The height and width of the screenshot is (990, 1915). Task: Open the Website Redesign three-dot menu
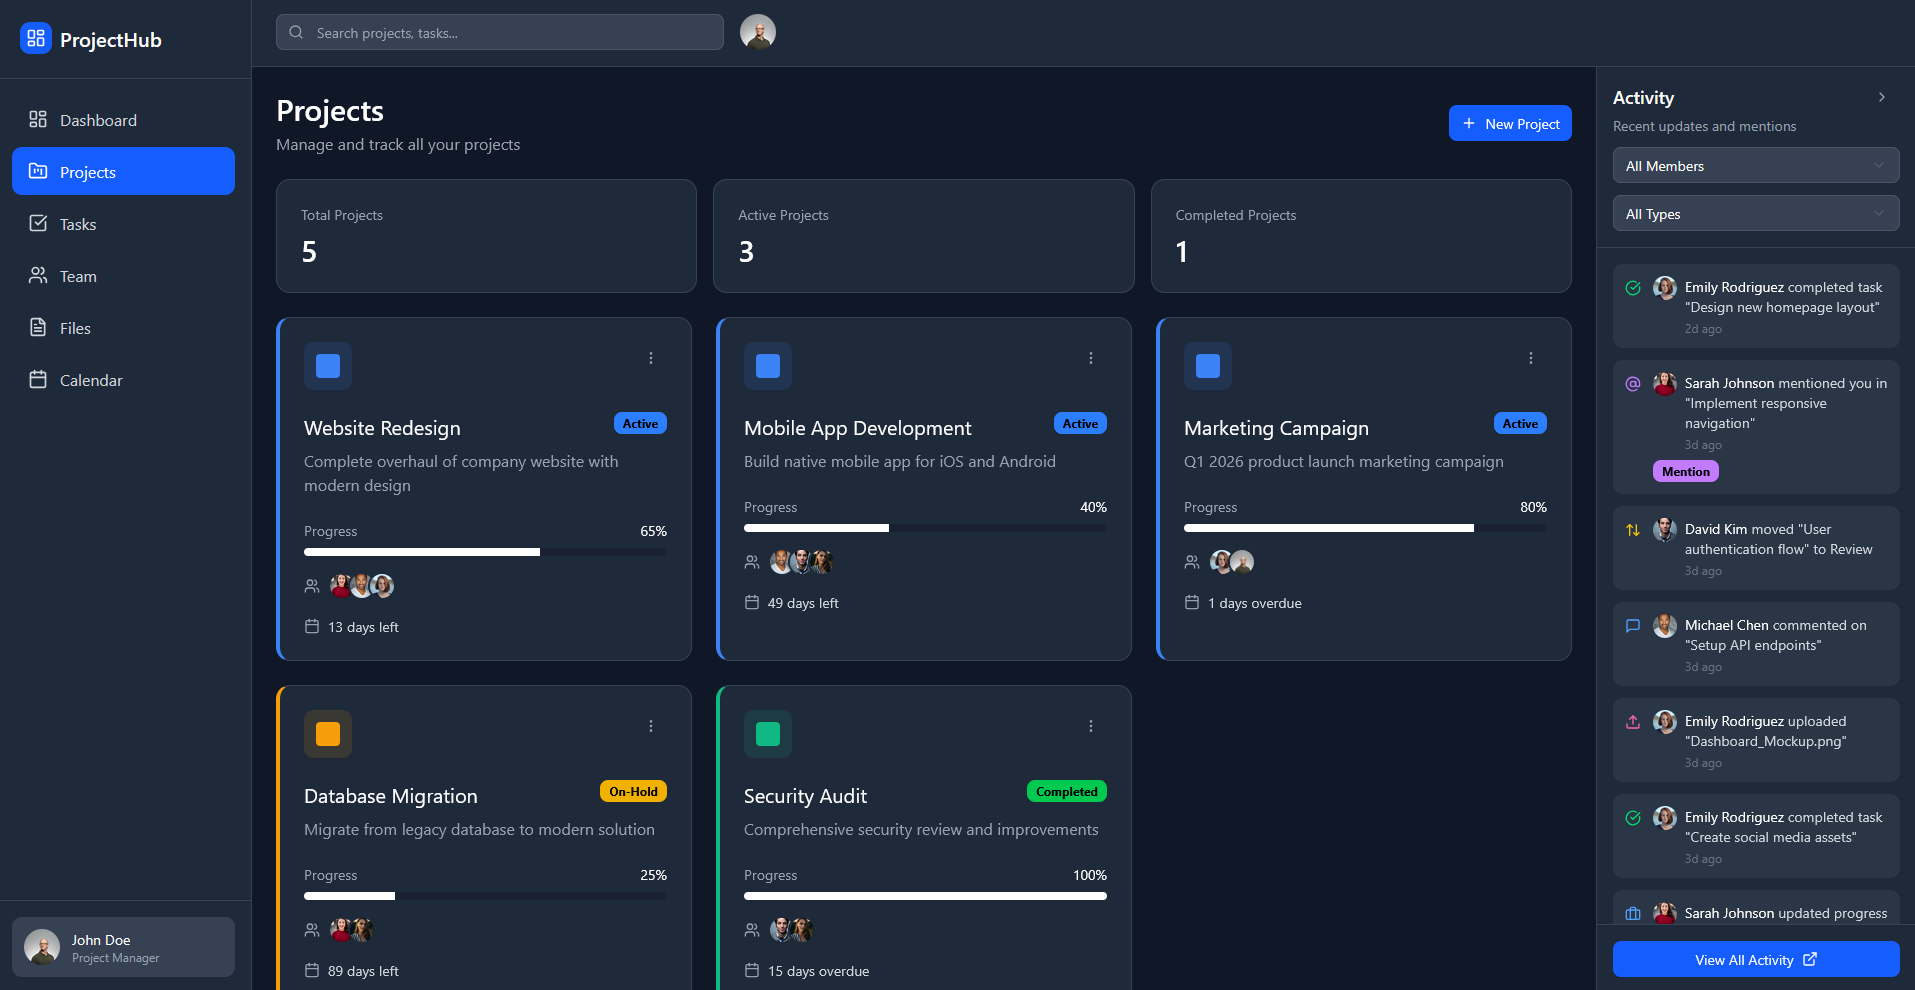point(650,358)
